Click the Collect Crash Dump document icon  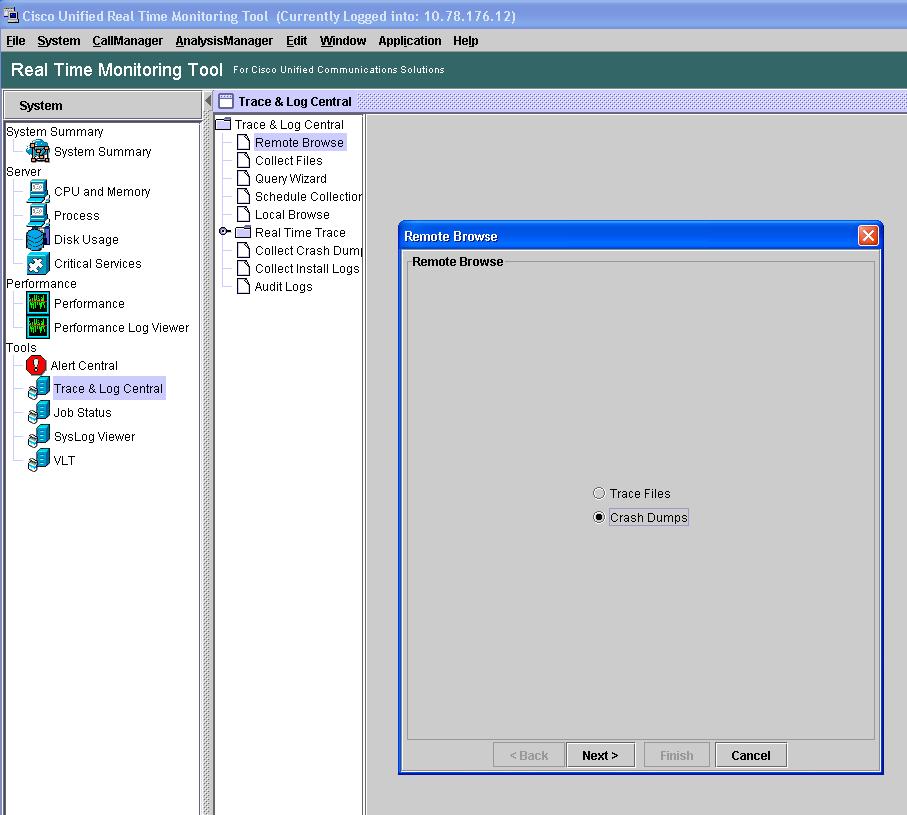click(x=244, y=250)
